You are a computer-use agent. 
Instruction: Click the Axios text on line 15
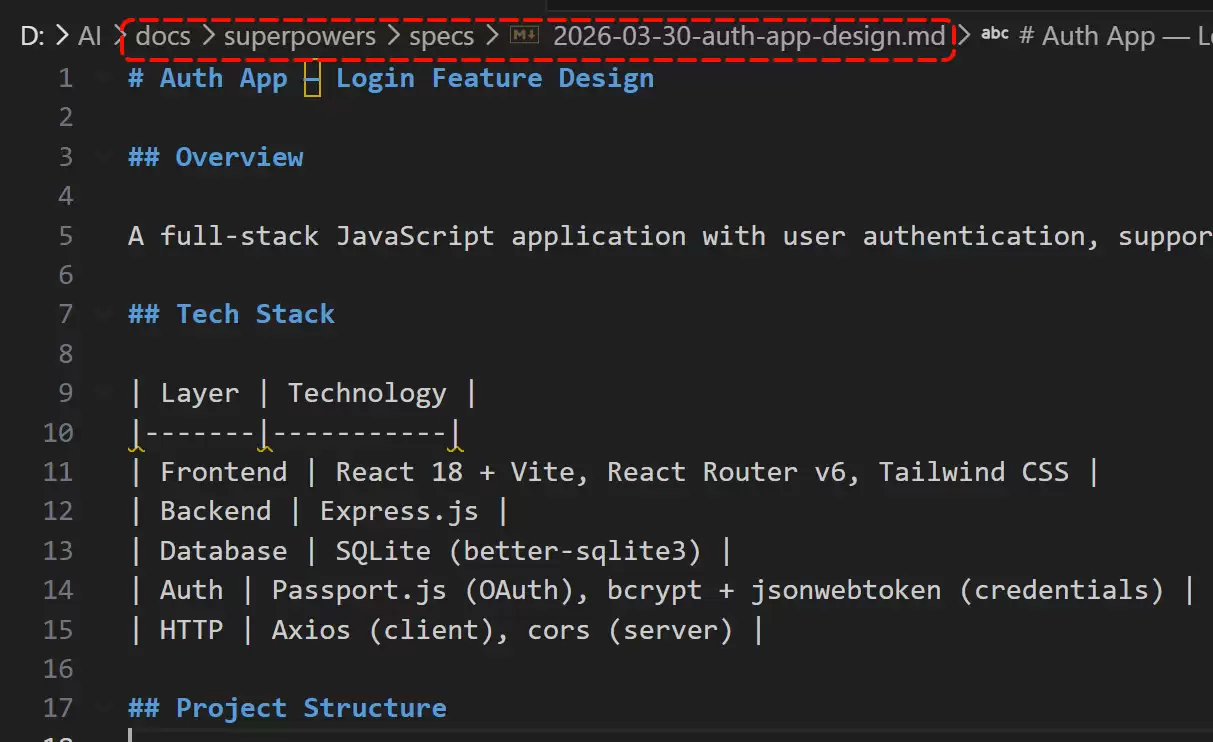pos(311,630)
